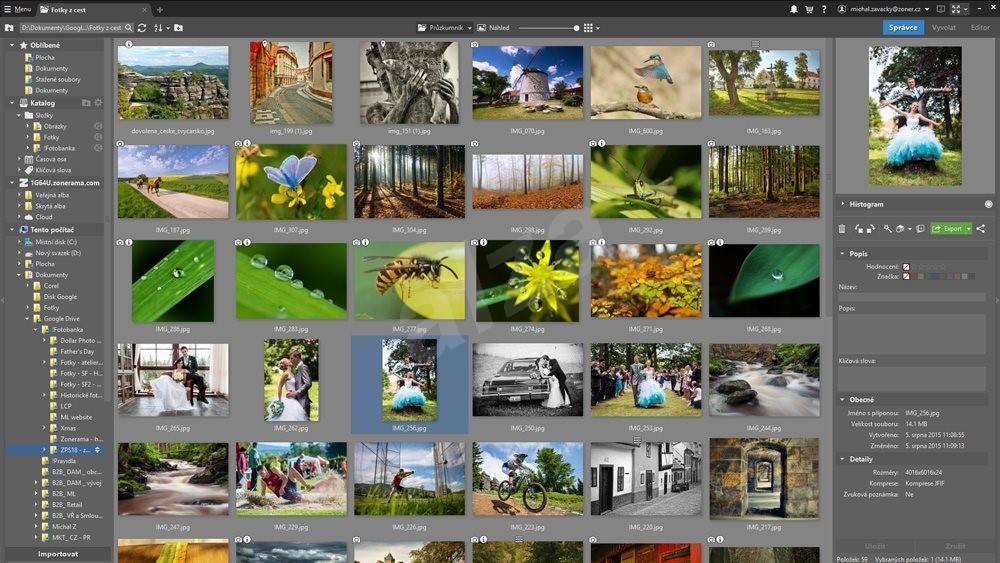Select Klíčová slova in Katalog
This screenshot has width=1000, height=563.
point(53,170)
